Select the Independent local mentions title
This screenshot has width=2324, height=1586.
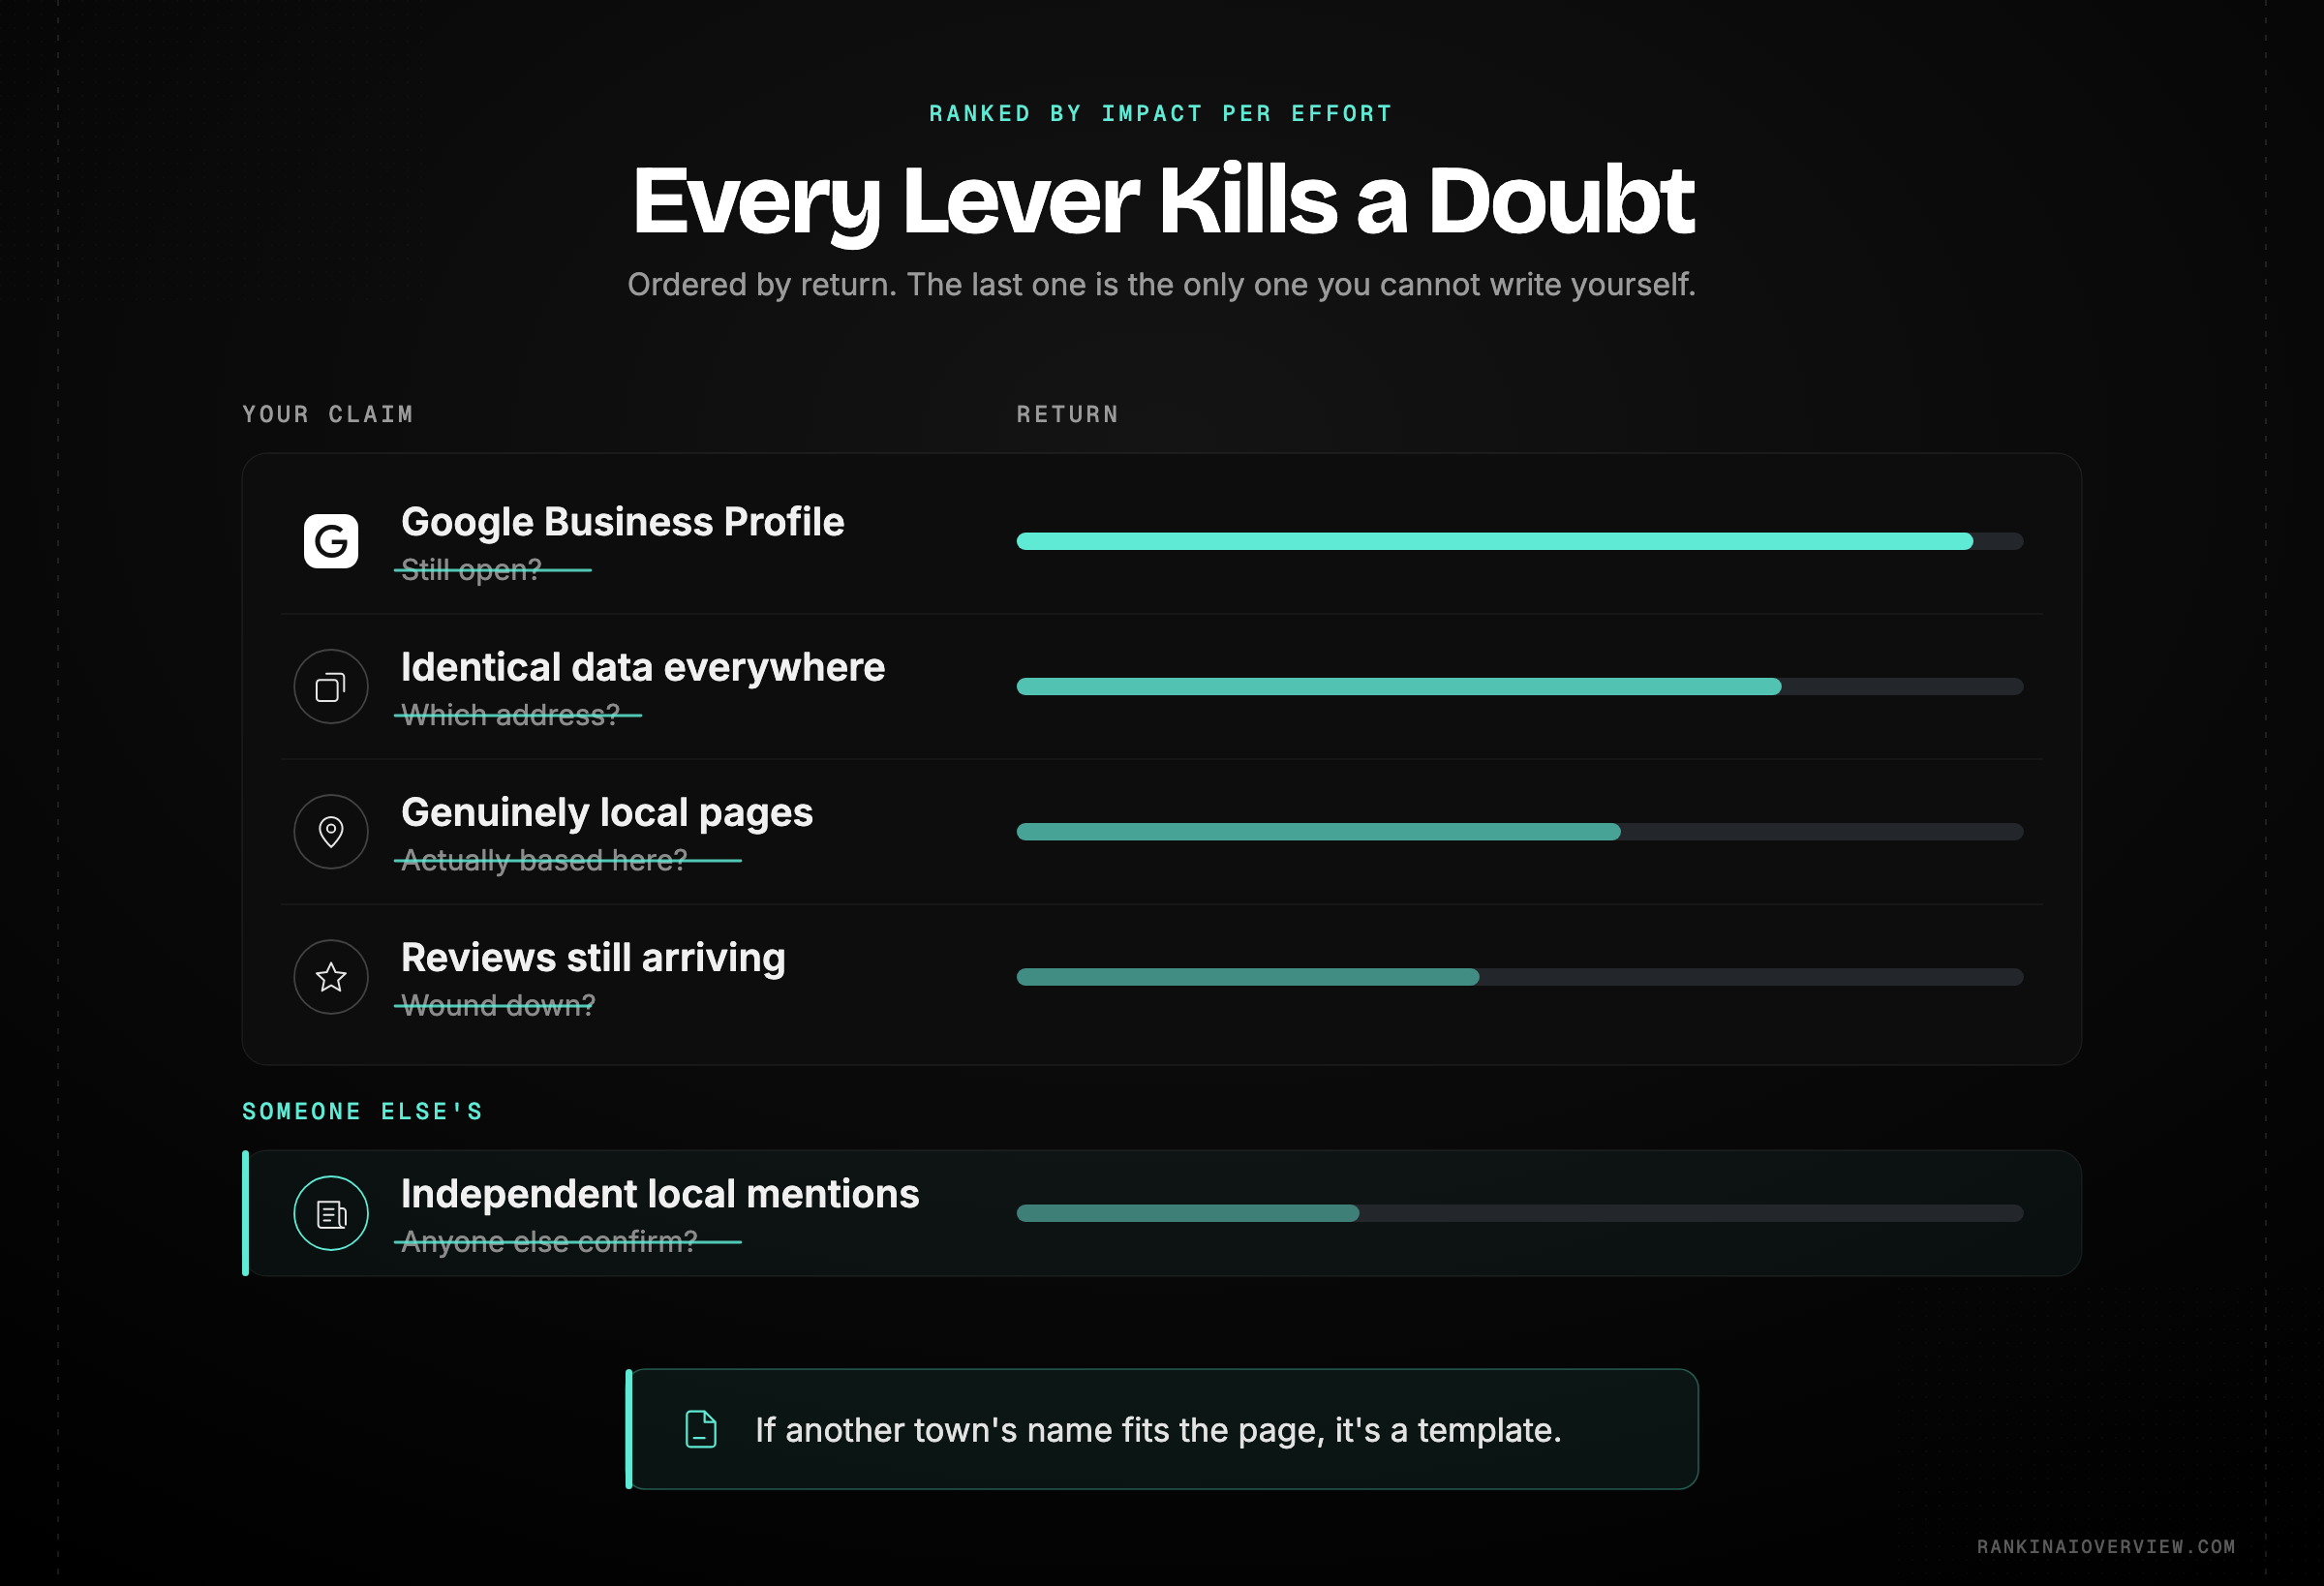[660, 1193]
